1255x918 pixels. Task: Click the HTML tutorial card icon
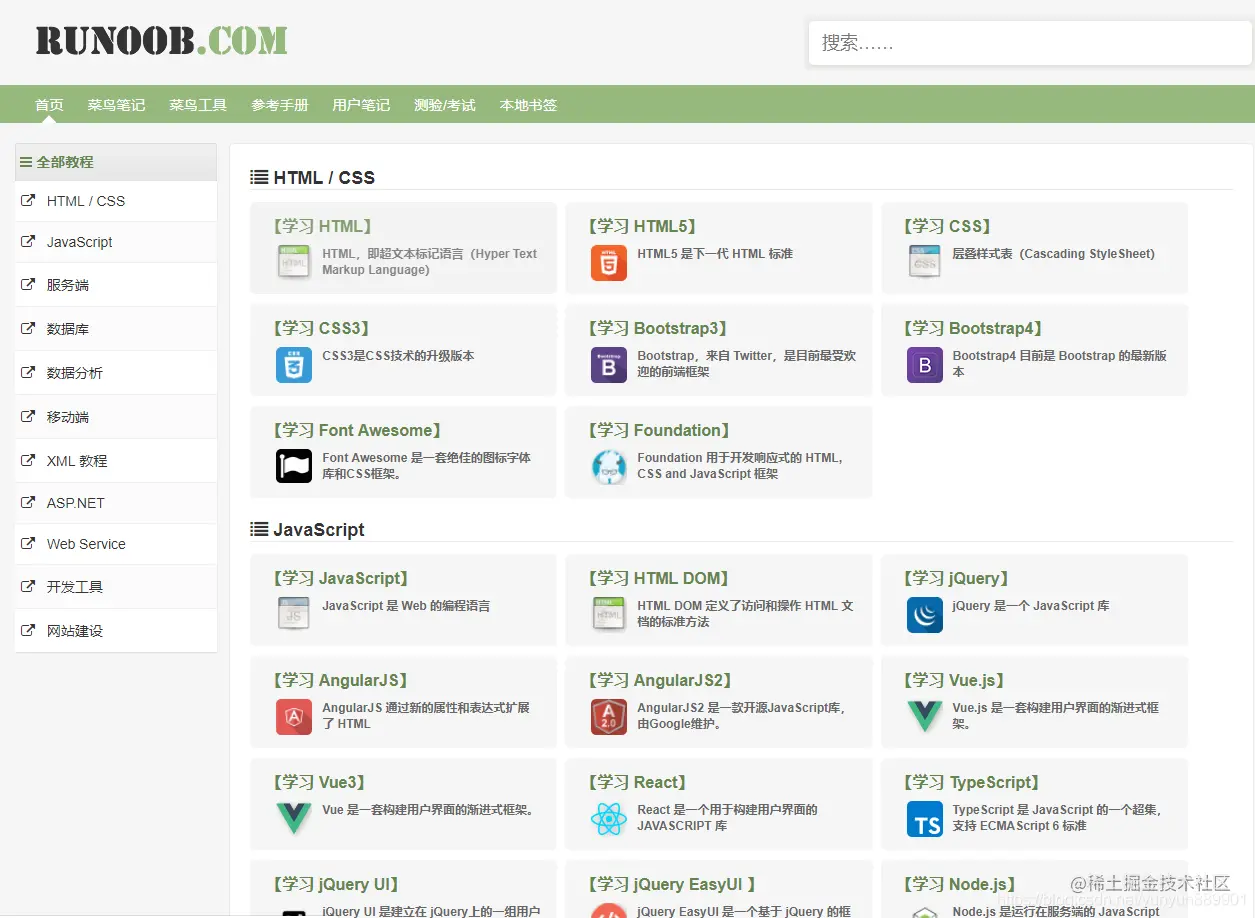click(x=294, y=262)
